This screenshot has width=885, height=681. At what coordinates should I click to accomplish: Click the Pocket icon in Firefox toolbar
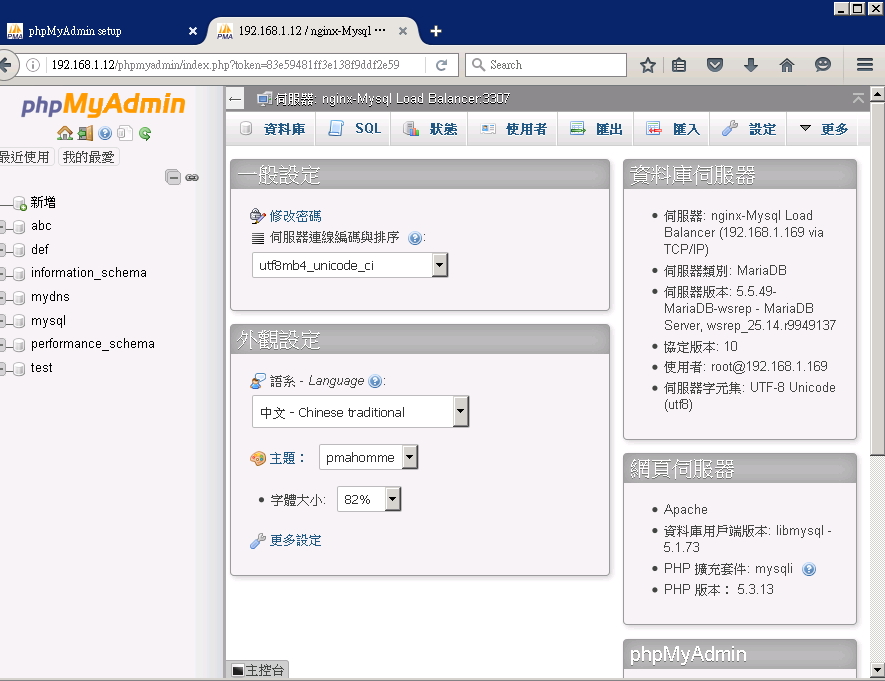click(715, 65)
